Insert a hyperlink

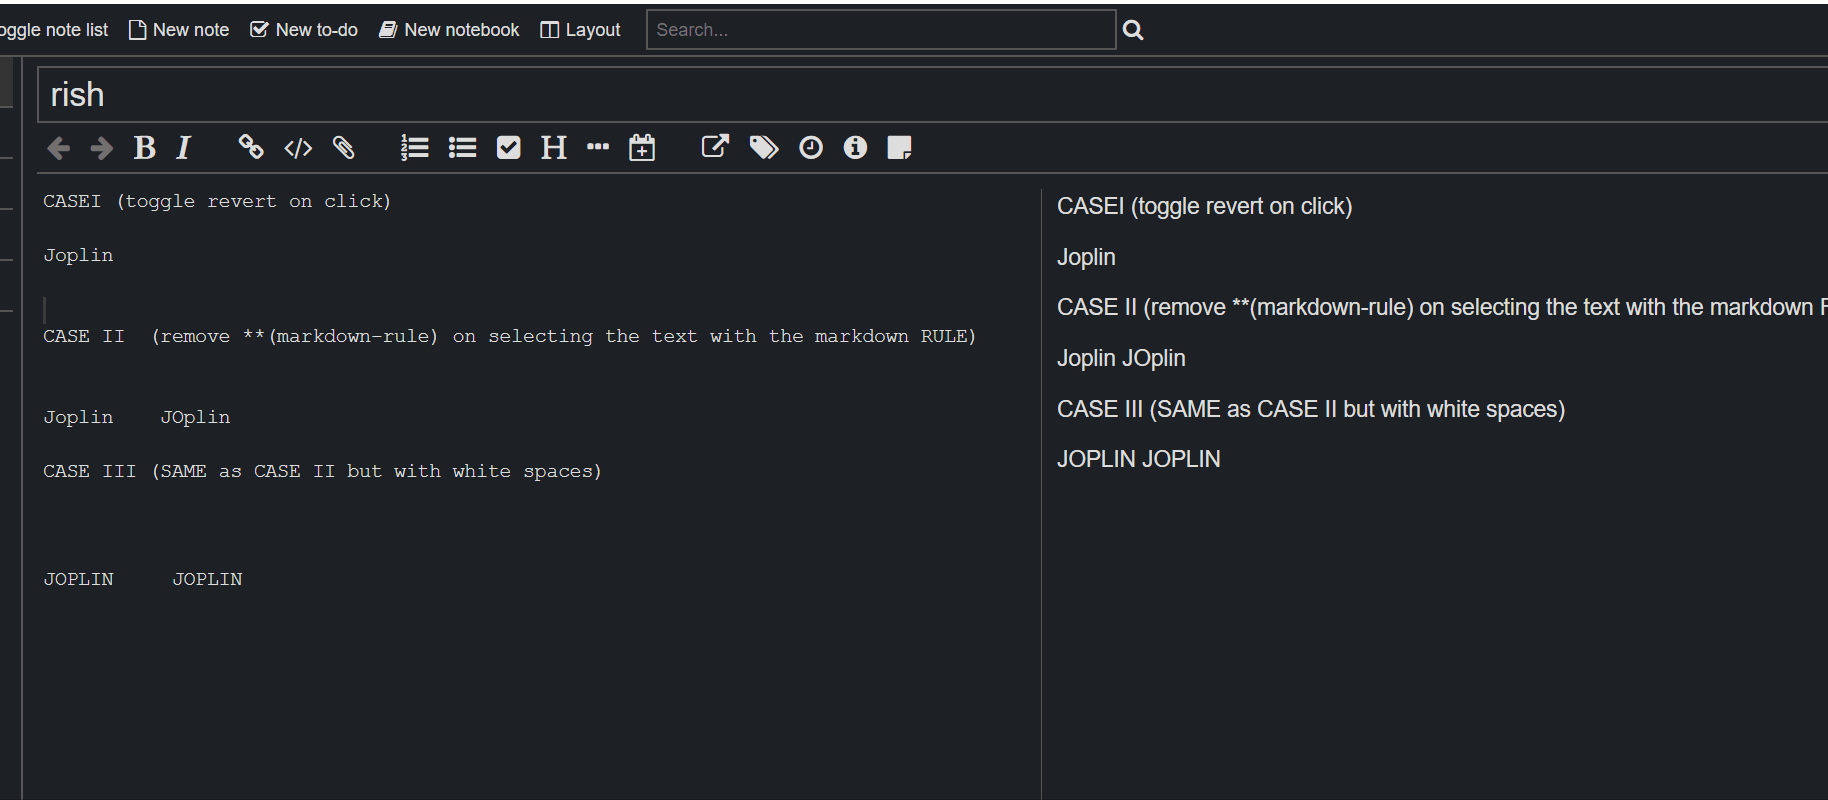point(251,148)
